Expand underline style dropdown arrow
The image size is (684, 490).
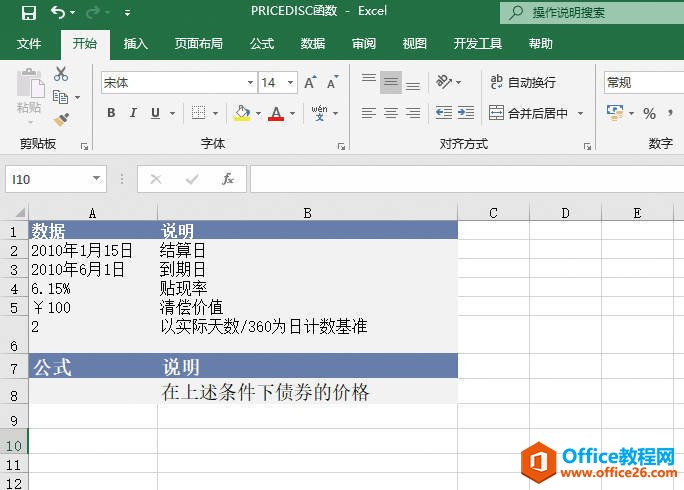[172, 113]
